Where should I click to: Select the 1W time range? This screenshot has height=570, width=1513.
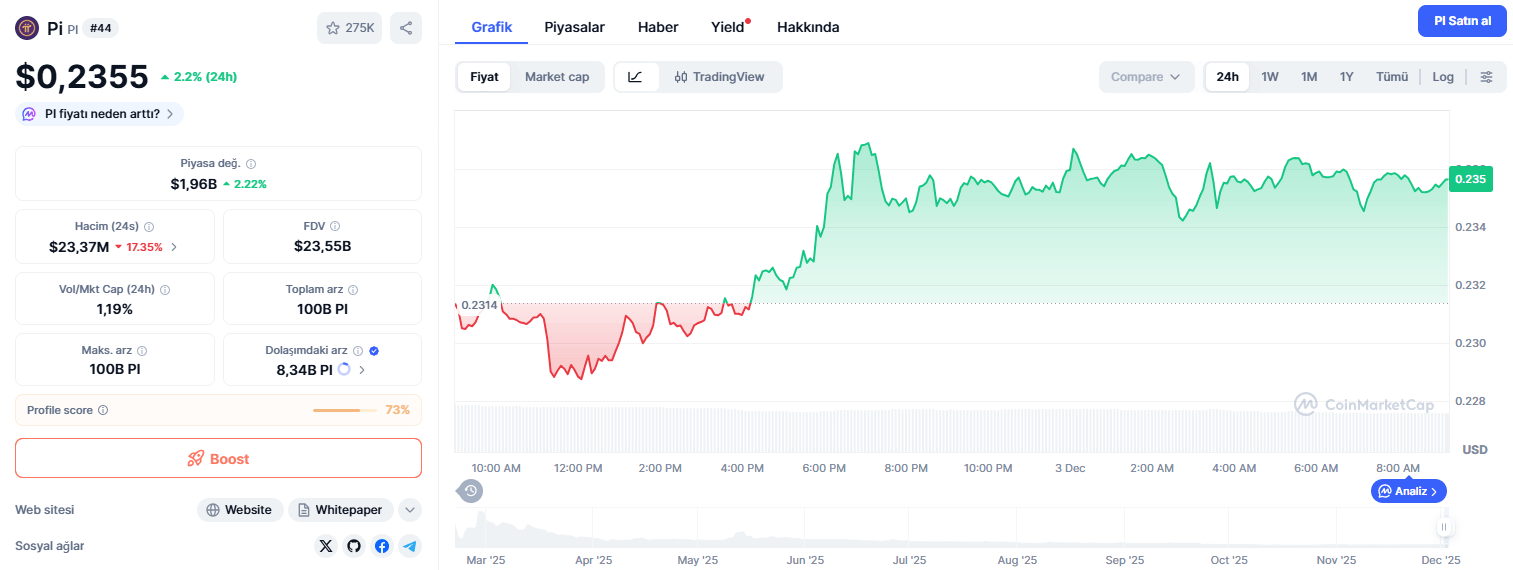click(1270, 77)
